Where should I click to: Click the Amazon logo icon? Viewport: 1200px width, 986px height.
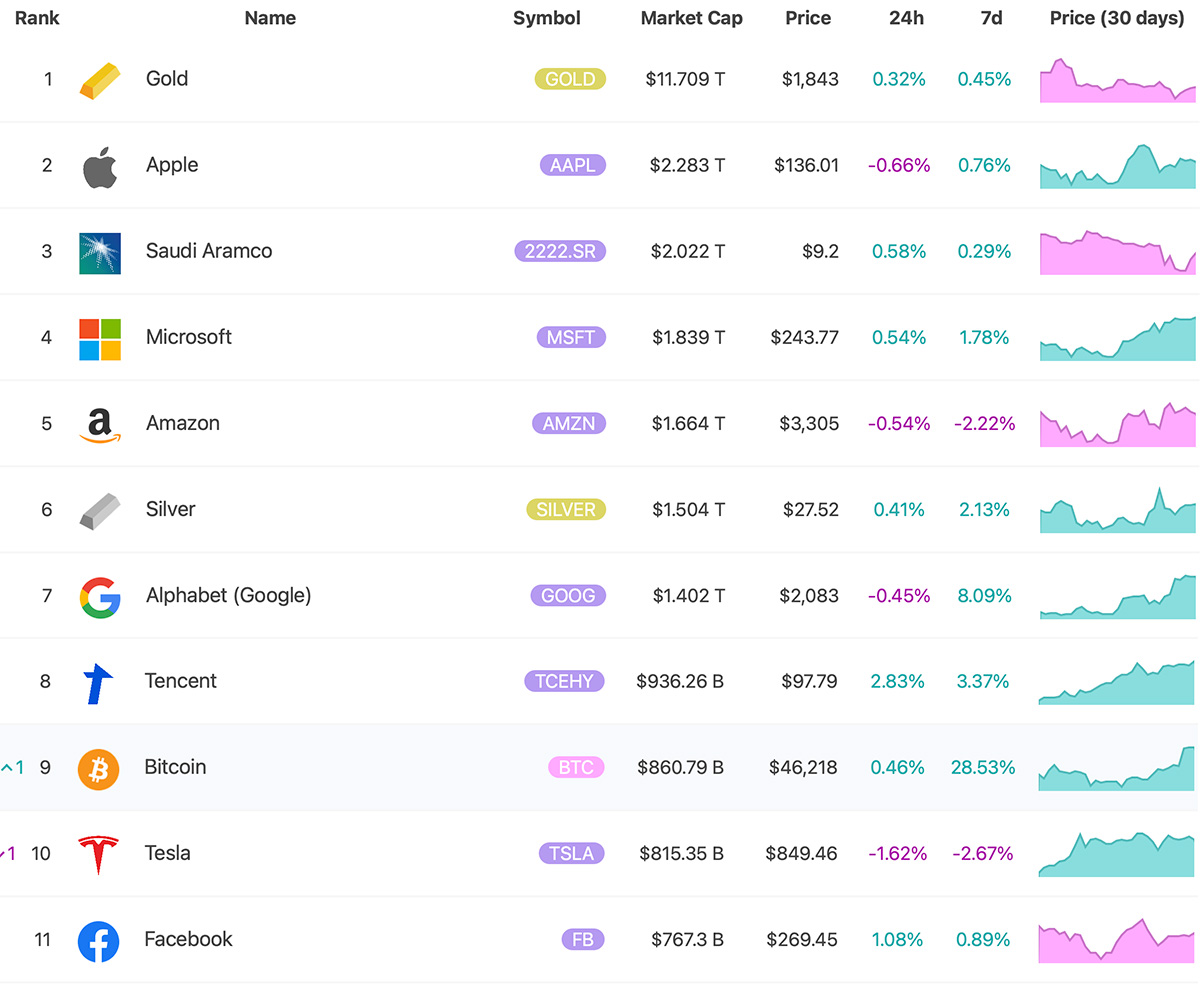[100, 425]
